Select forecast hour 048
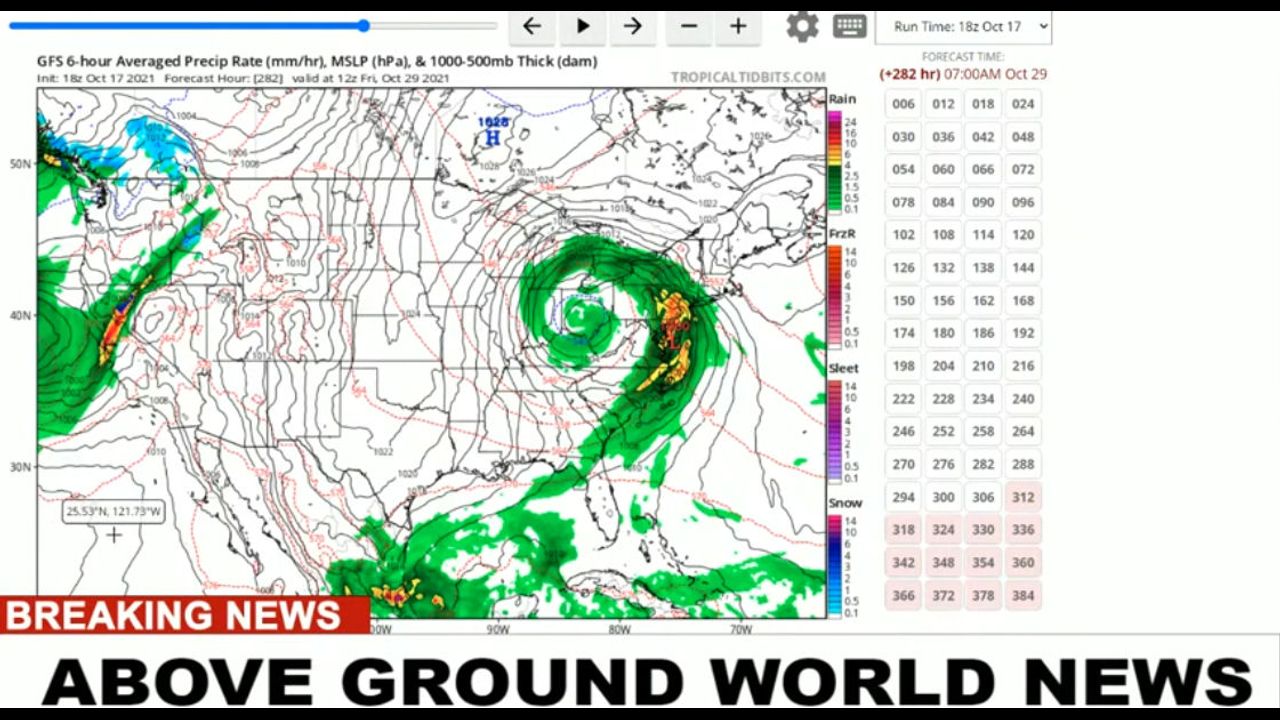This screenshot has height=720, width=1280. pyautogui.click(x=1023, y=137)
